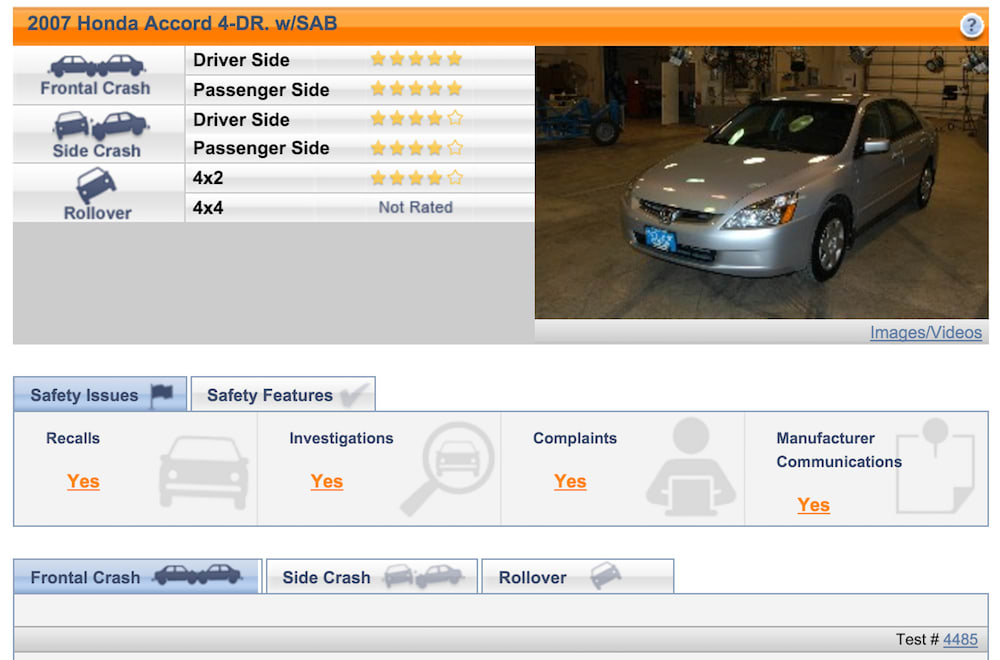1000x660 pixels.
Task: Click the 'Frontal Crash' label in ratings table
Action: pos(96,88)
